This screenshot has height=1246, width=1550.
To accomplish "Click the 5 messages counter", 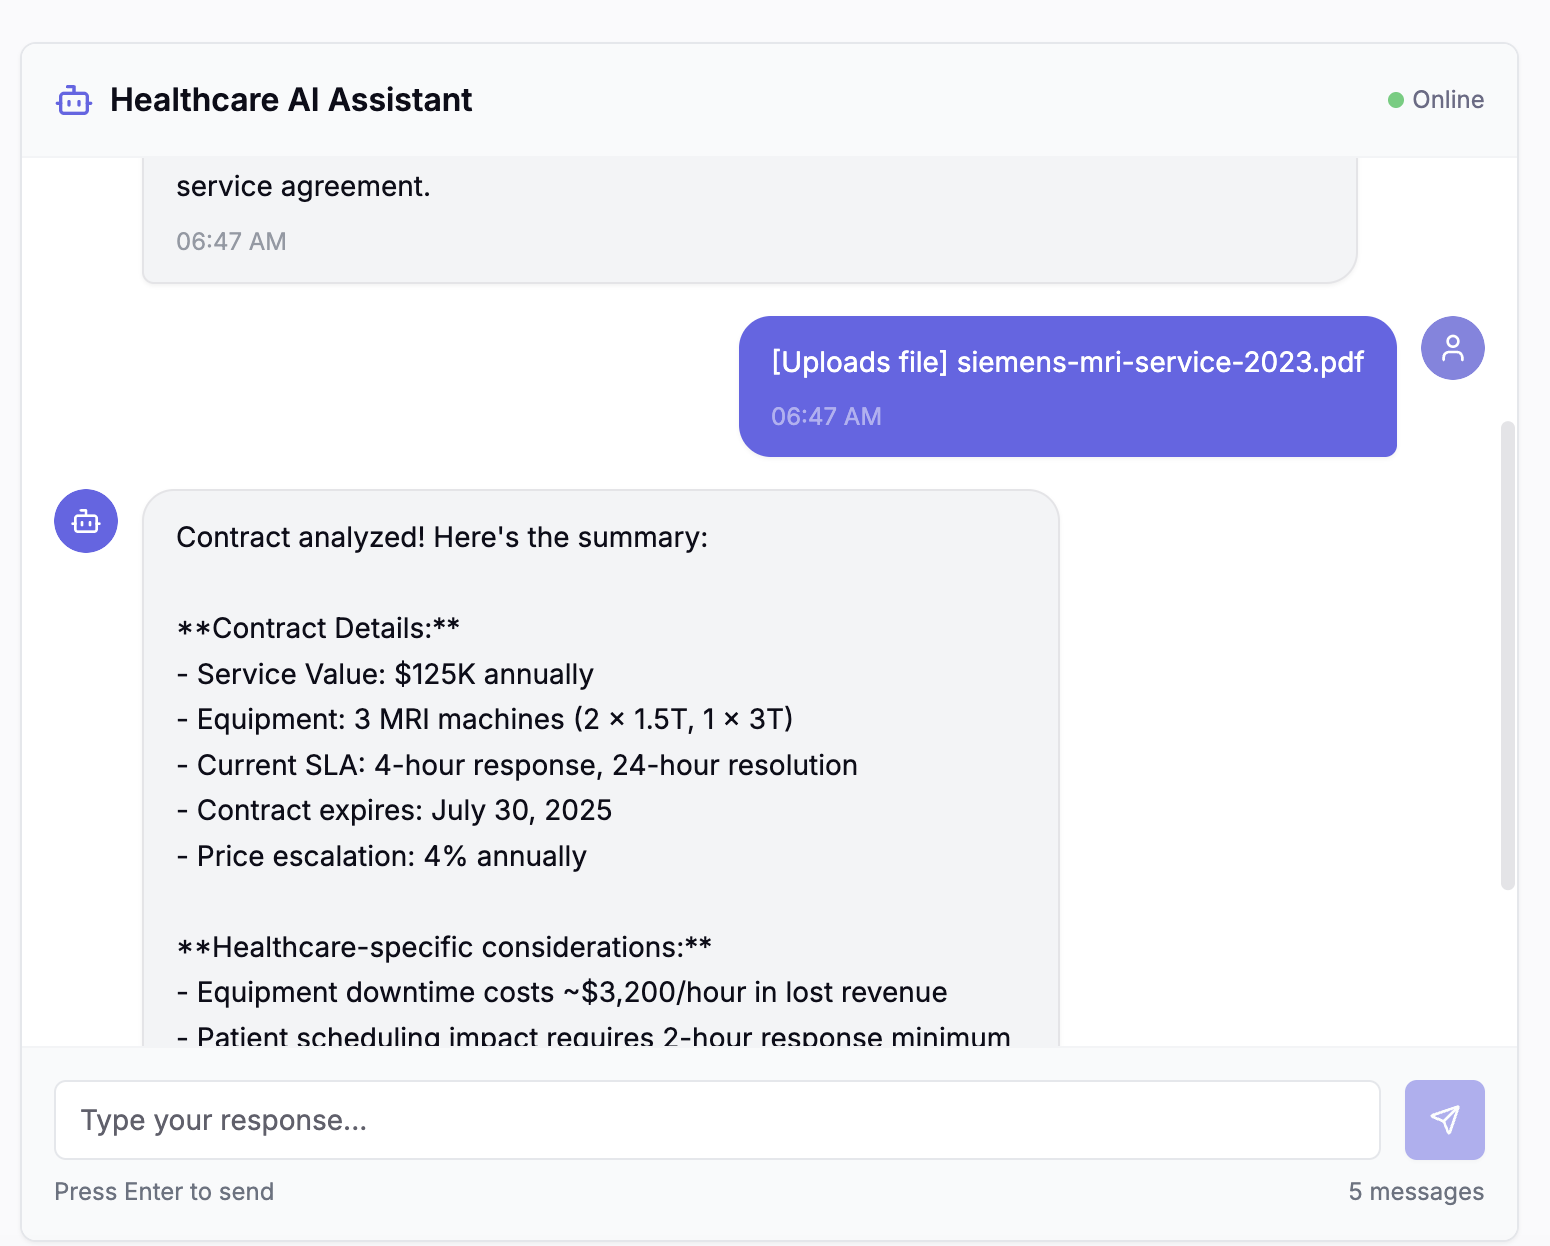I will [1416, 1191].
